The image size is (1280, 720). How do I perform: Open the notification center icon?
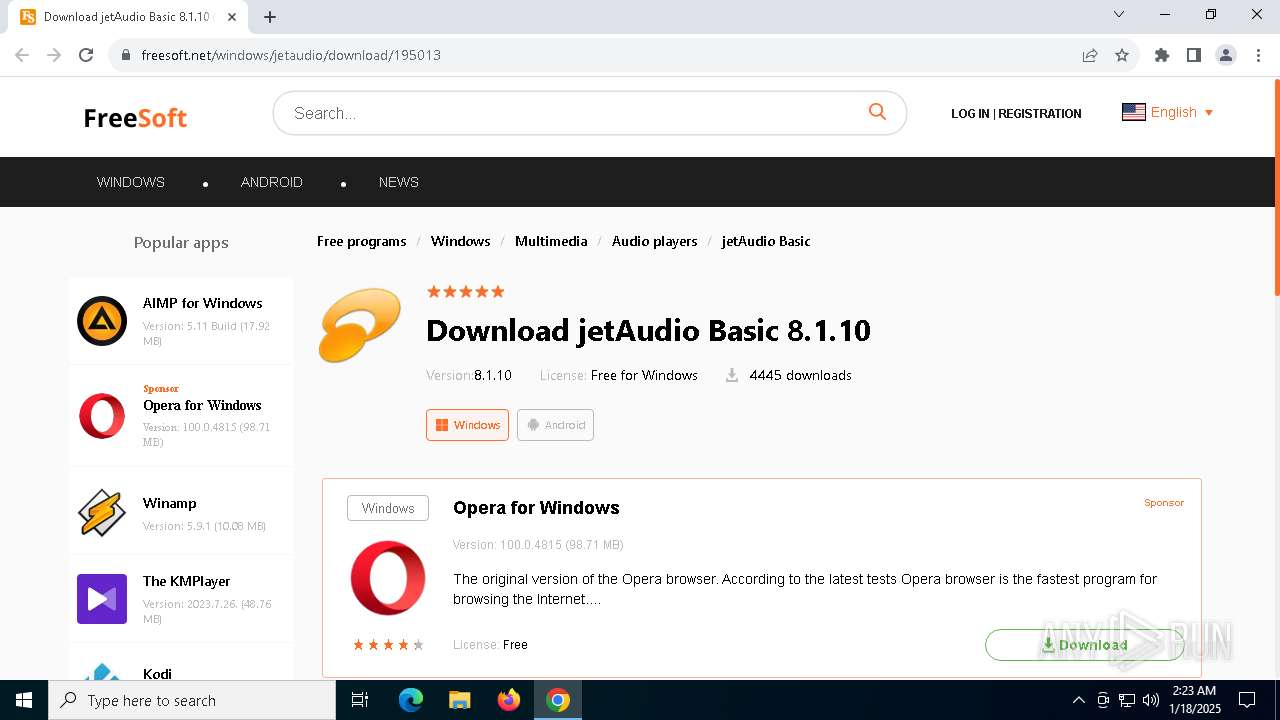pos(1247,700)
